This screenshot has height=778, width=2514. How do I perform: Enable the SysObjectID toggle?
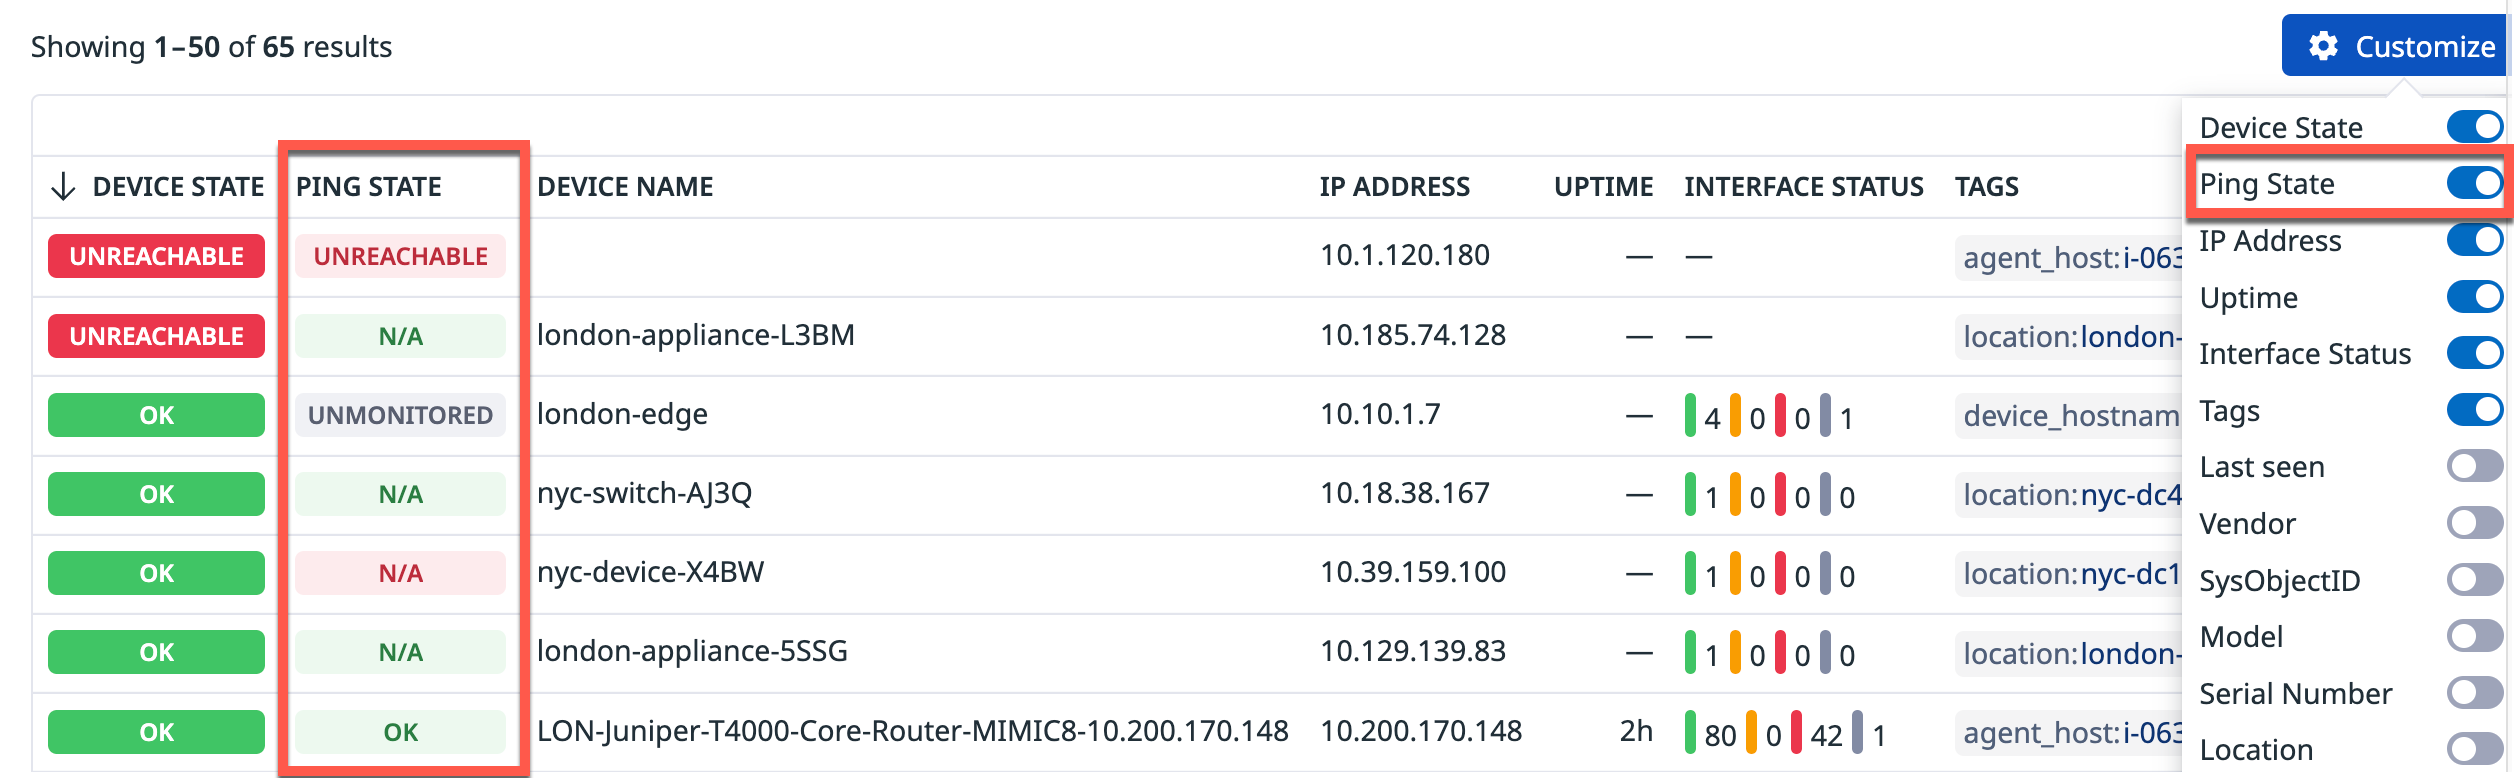(2474, 580)
